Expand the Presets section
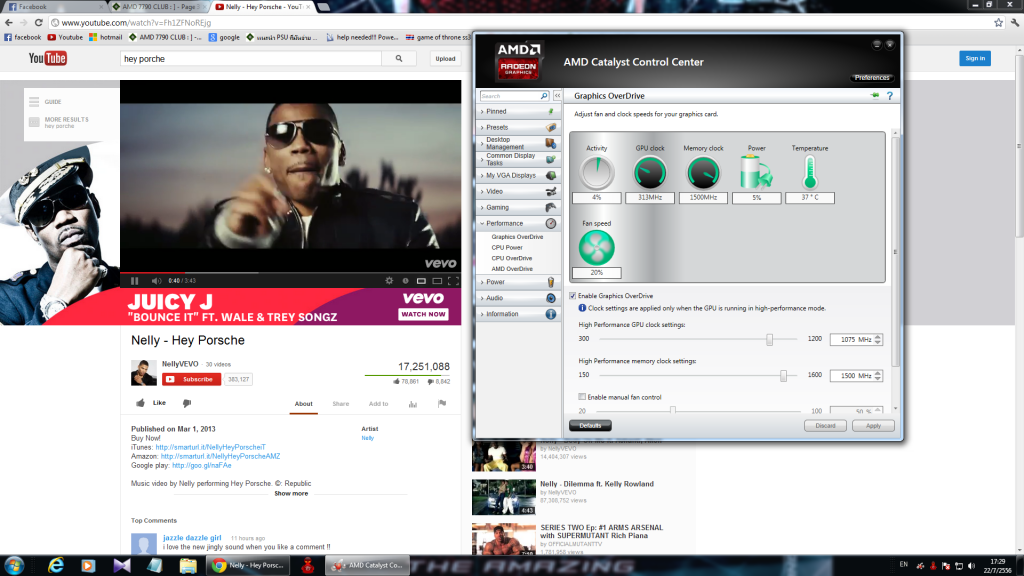The image size is (1024, 576). pyautogui.click(x=519, y=127)
